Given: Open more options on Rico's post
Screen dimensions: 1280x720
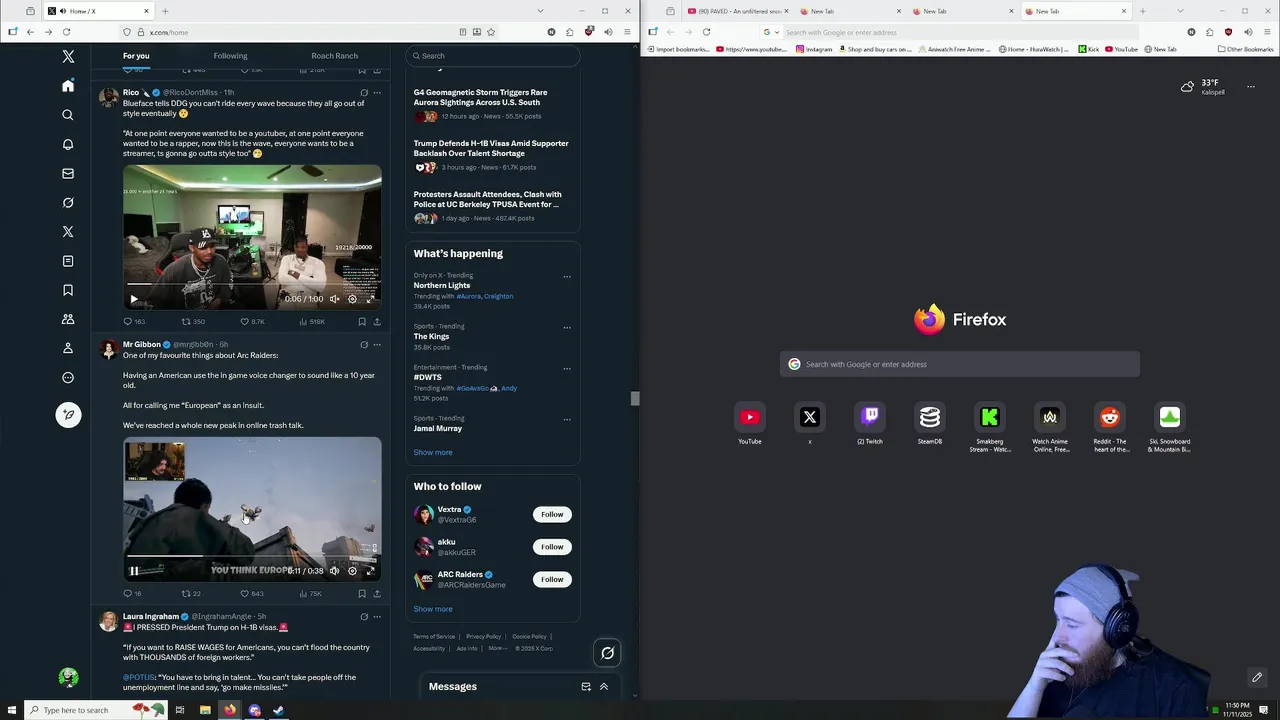Looking at the screenshot, I should coord(377,92).
